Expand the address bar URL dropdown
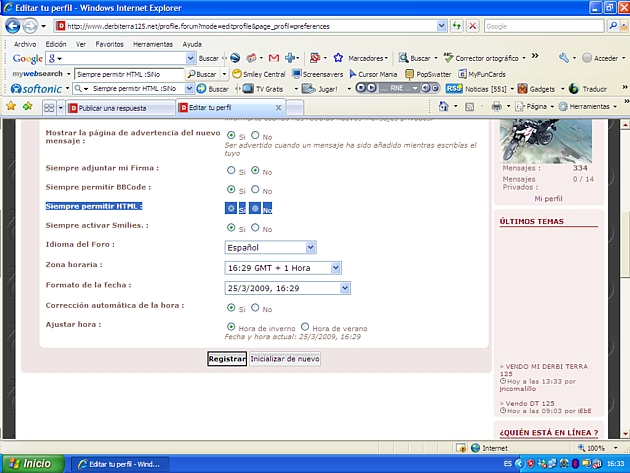The image size is (630, 473). click(x=441, y=26)
